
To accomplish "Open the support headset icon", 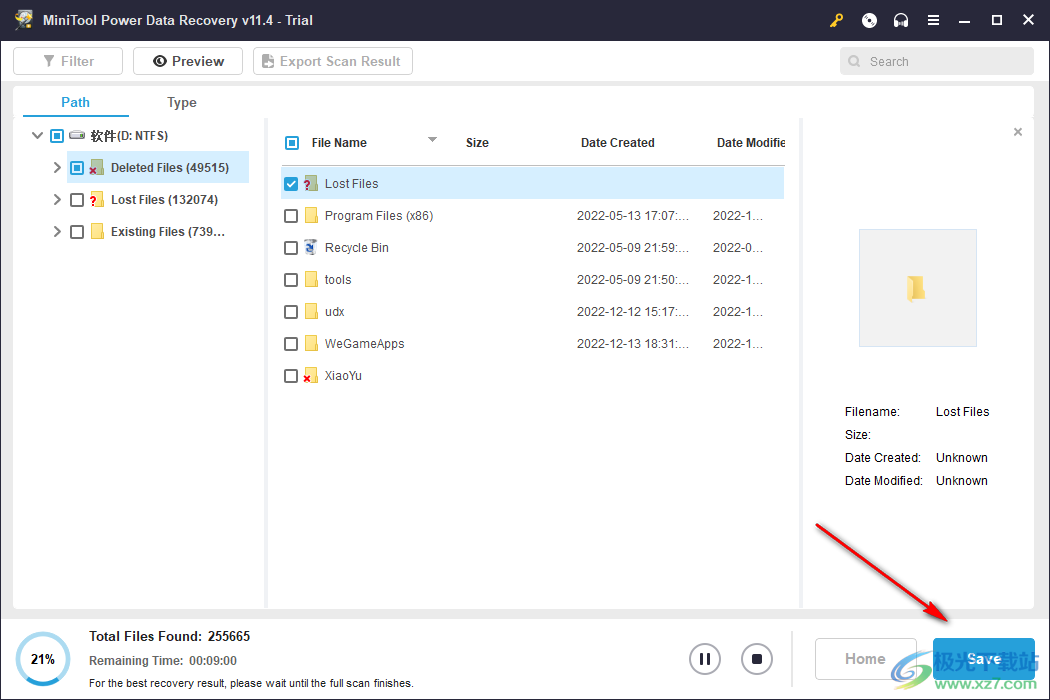I will (901, 20).
